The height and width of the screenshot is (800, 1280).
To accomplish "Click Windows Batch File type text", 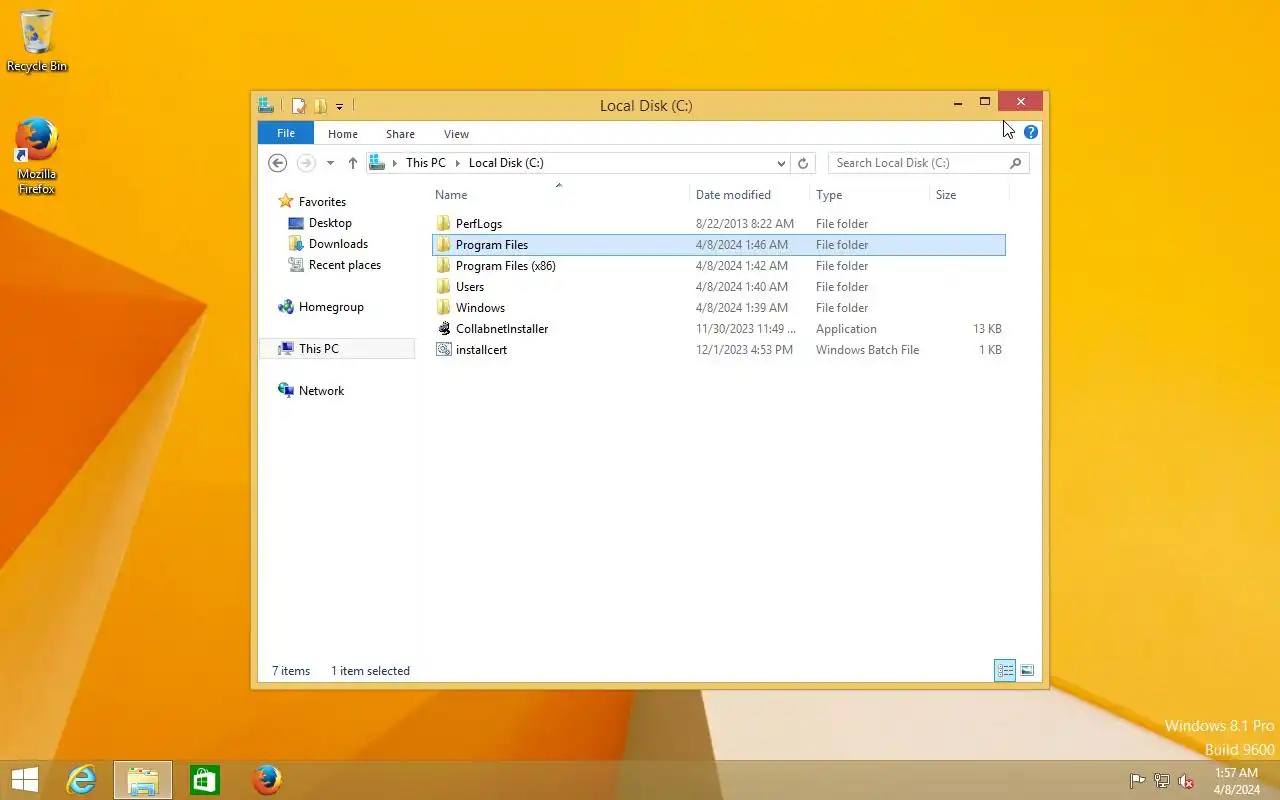I will (x=867, y=350).
